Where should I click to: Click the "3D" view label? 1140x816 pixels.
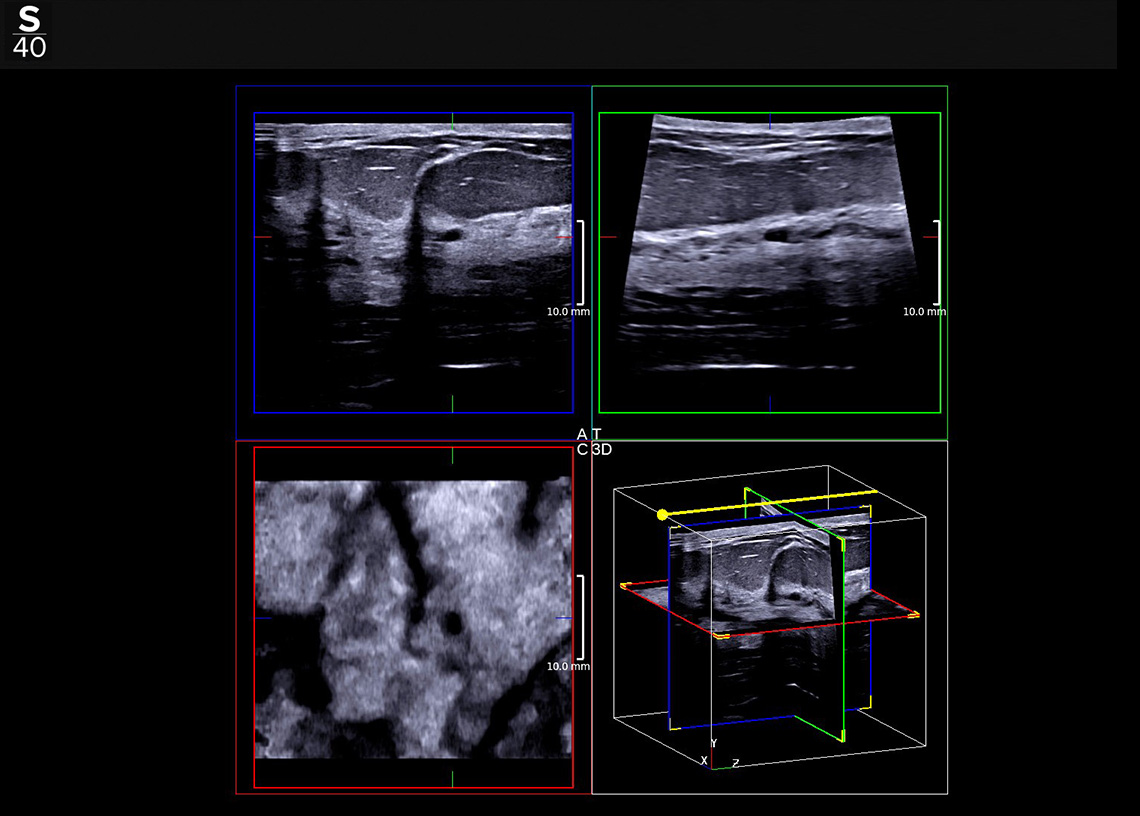click(x=602, y=449)
